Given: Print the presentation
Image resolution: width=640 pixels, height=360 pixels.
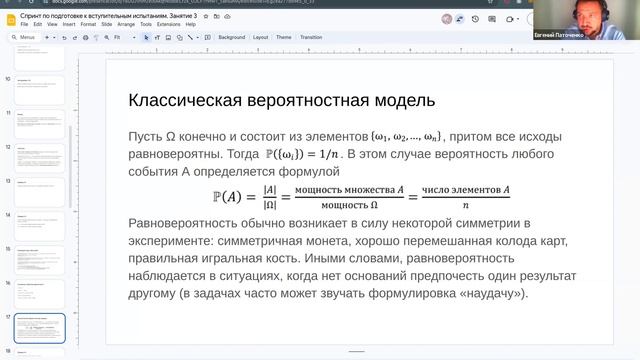Looking at the screenshot, I should coord(85,37).
